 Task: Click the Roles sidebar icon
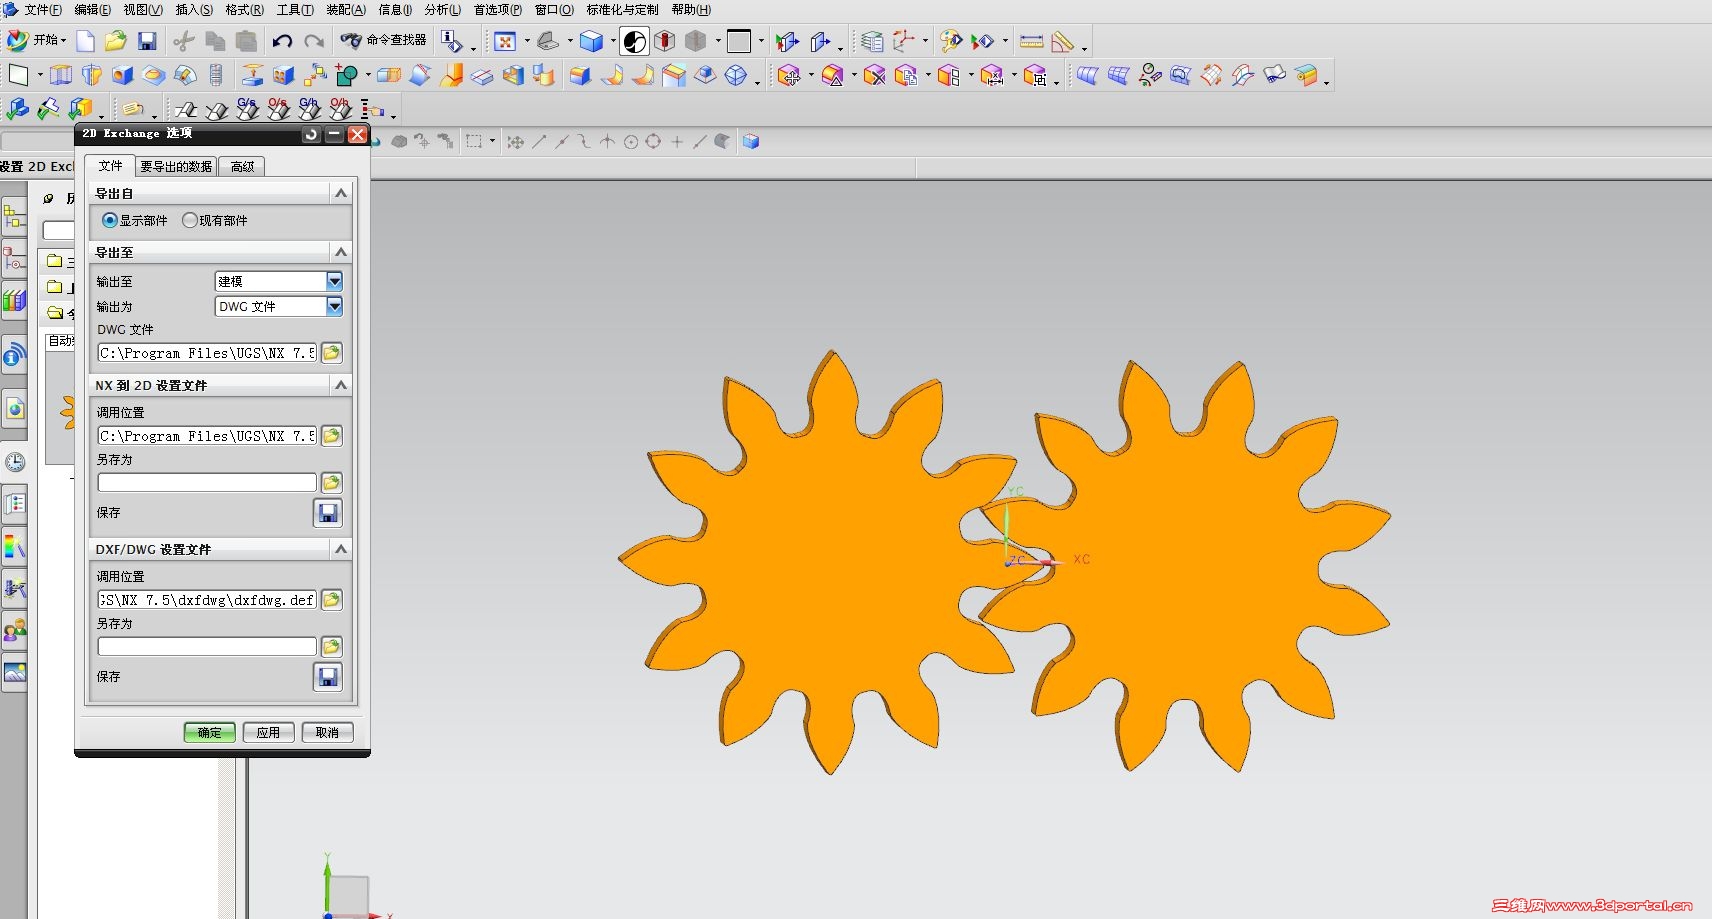pos(15,630)
